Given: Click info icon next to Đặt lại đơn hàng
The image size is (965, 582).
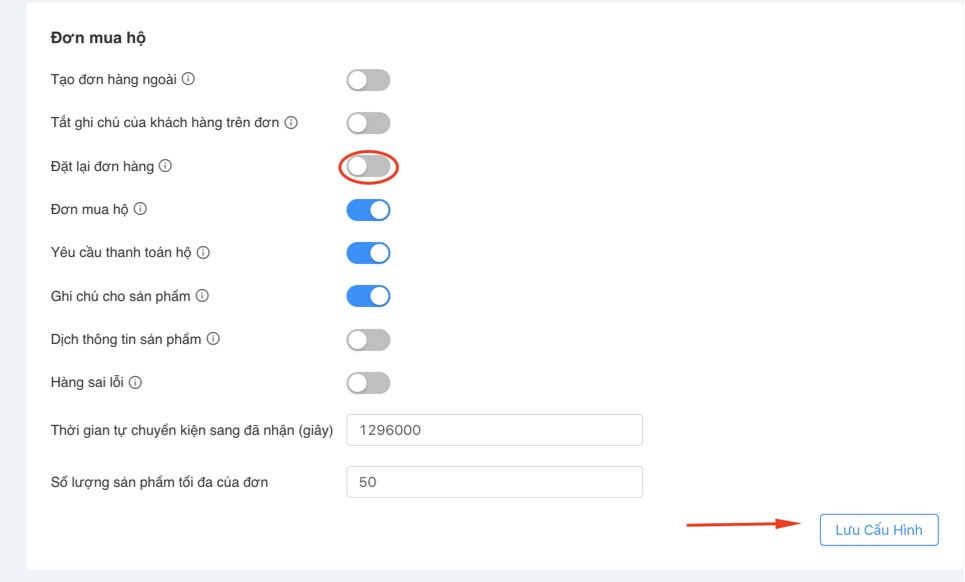Looking at the screenshot, I should point(166,166).
